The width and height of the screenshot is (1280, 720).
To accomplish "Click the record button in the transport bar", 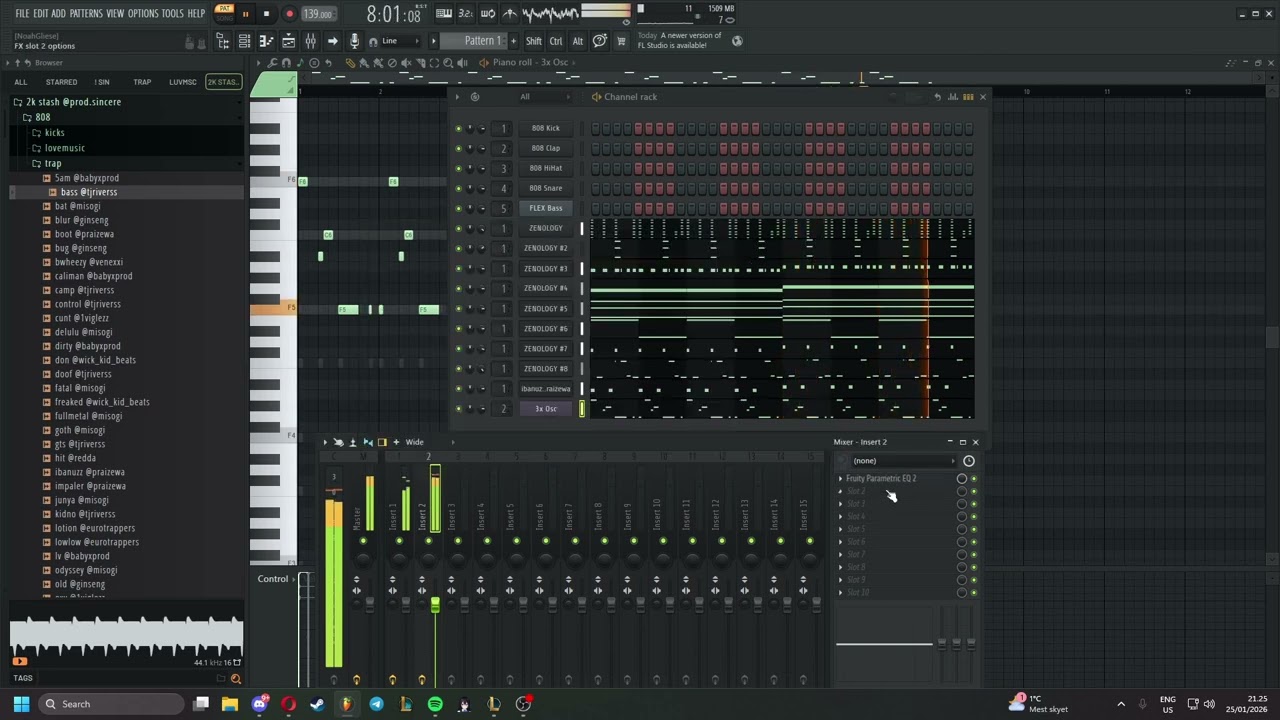I will [x=289, y=14].
